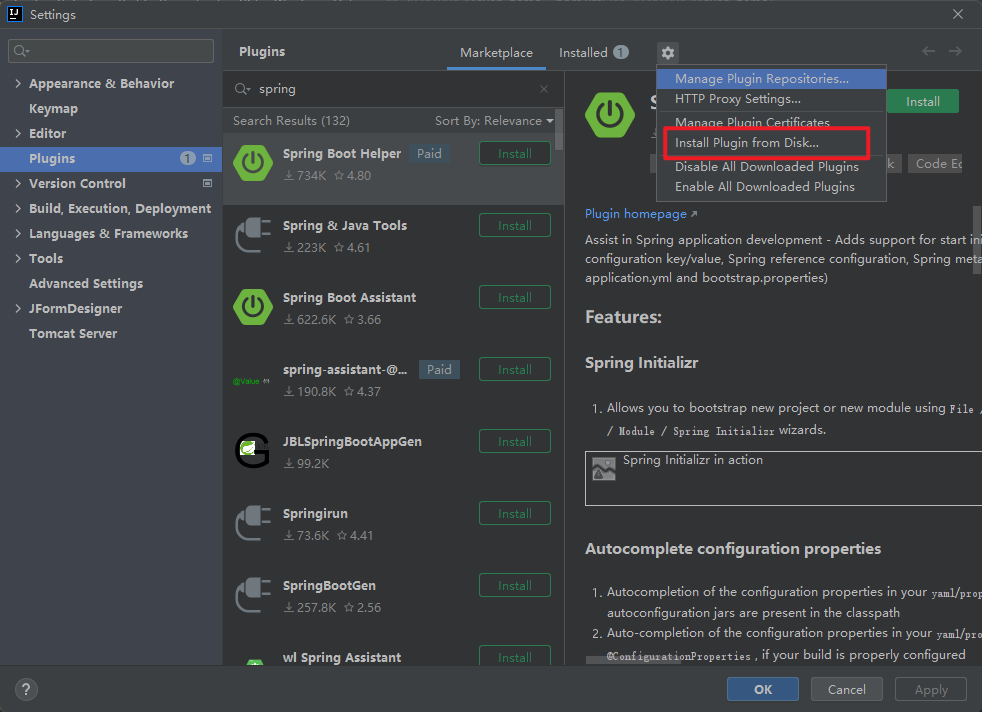
Task: Click the SpringBootGen plugin icon
Action: [253, 595]
